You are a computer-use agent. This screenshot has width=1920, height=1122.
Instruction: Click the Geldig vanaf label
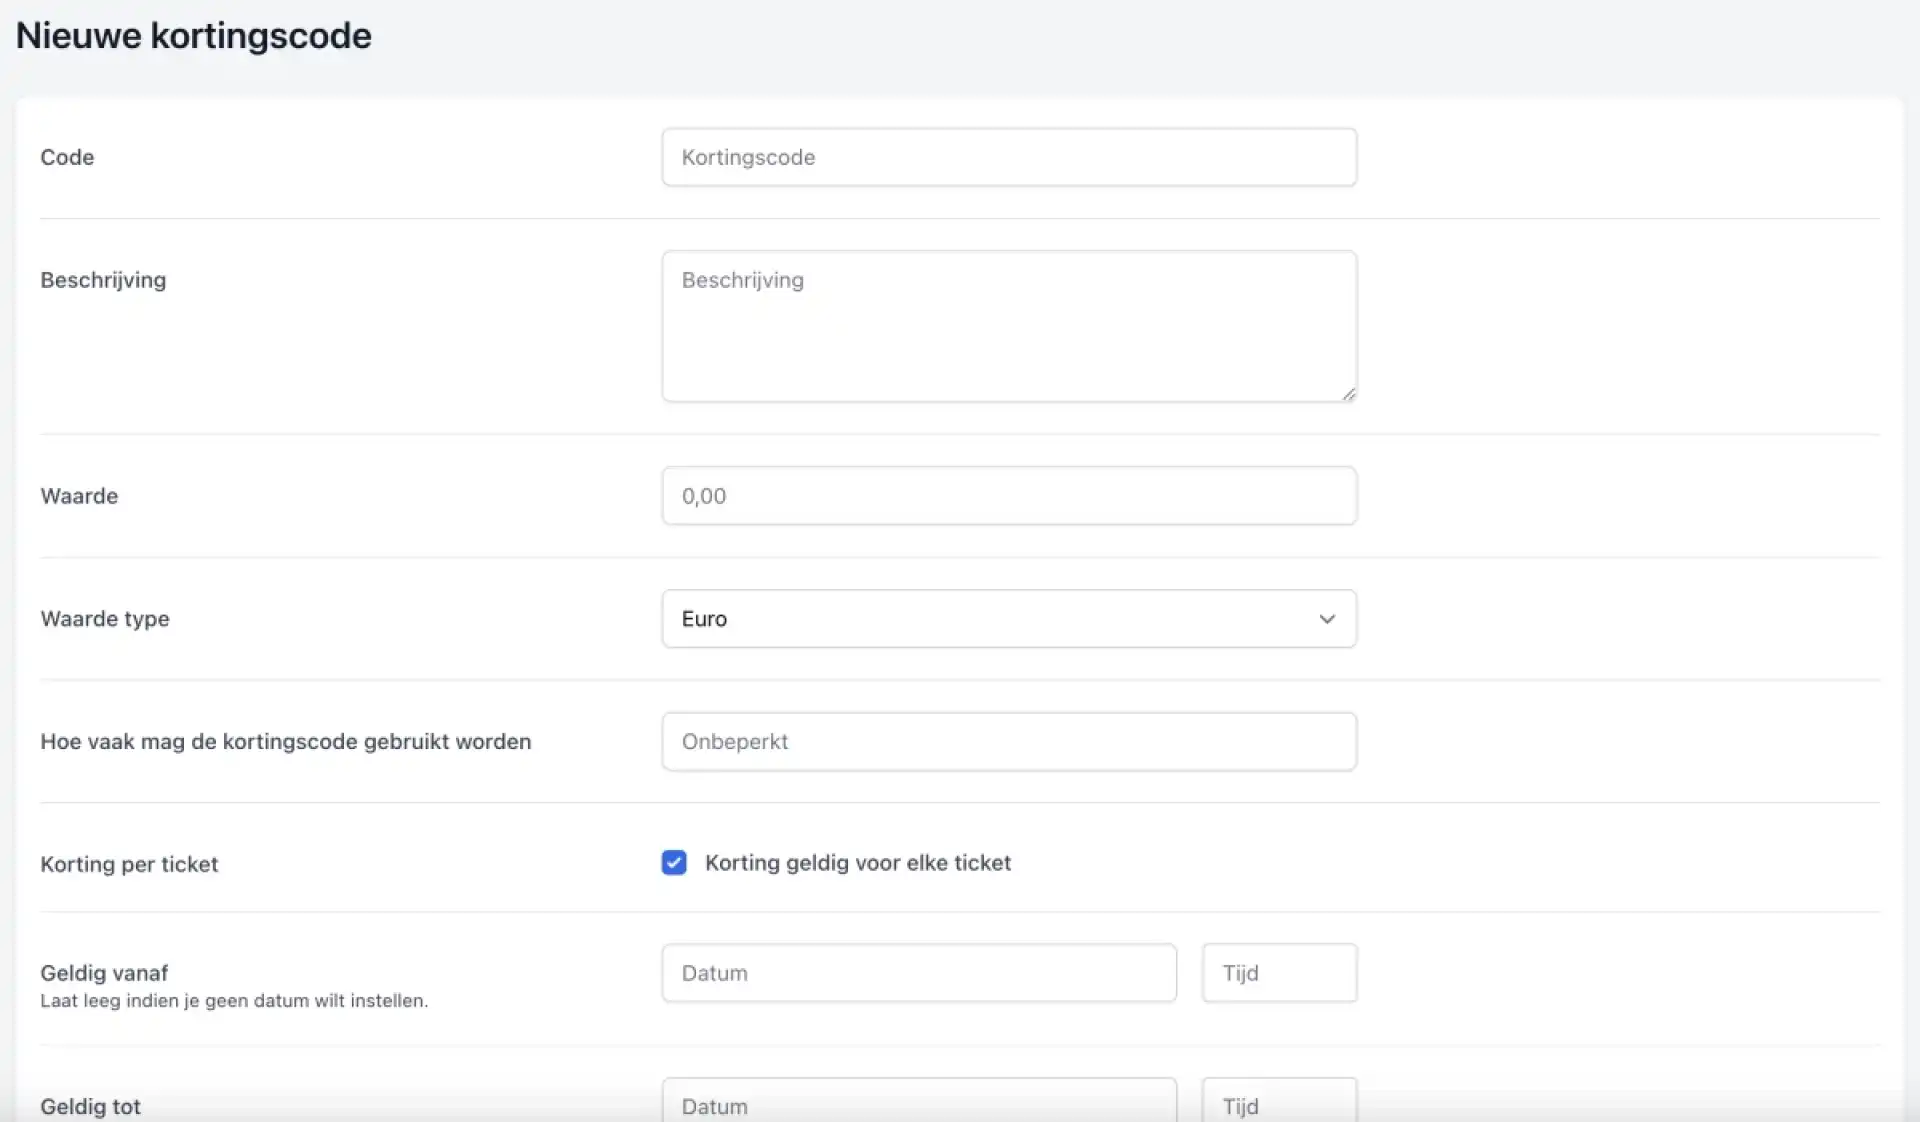point(104,973)
